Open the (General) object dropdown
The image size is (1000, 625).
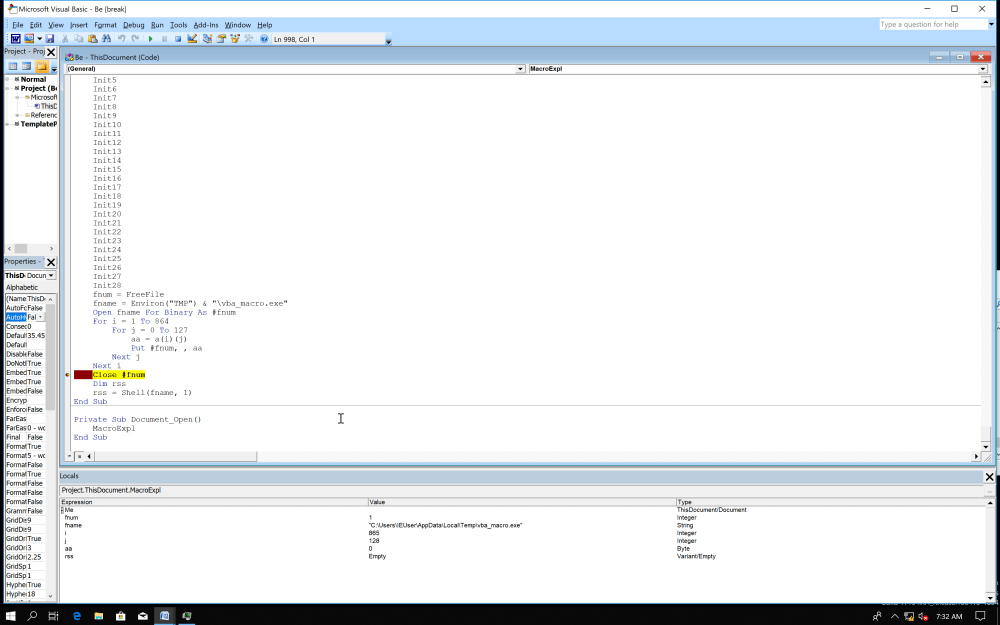(519, 68)
